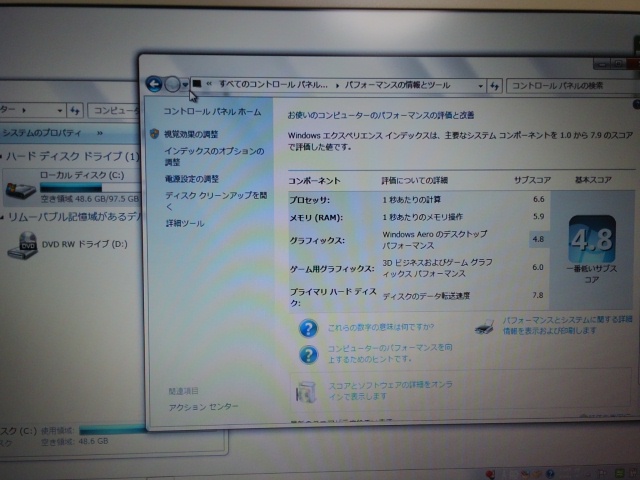
Task: Click the software box icon near スコアとソフトウェア
Action: tap(306, 392)
